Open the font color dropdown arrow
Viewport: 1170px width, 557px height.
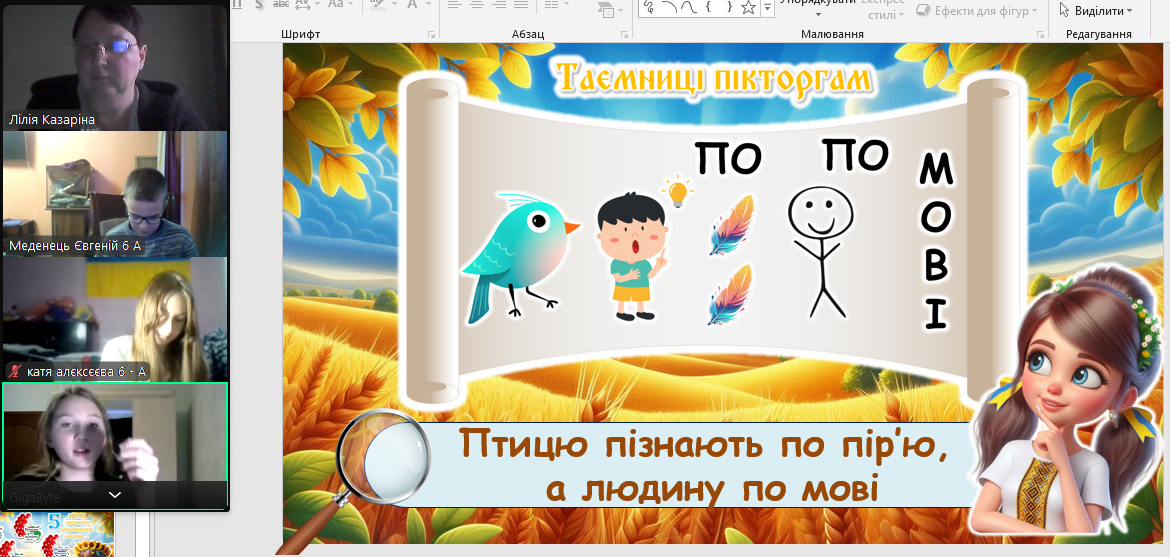tap(428, 4)
